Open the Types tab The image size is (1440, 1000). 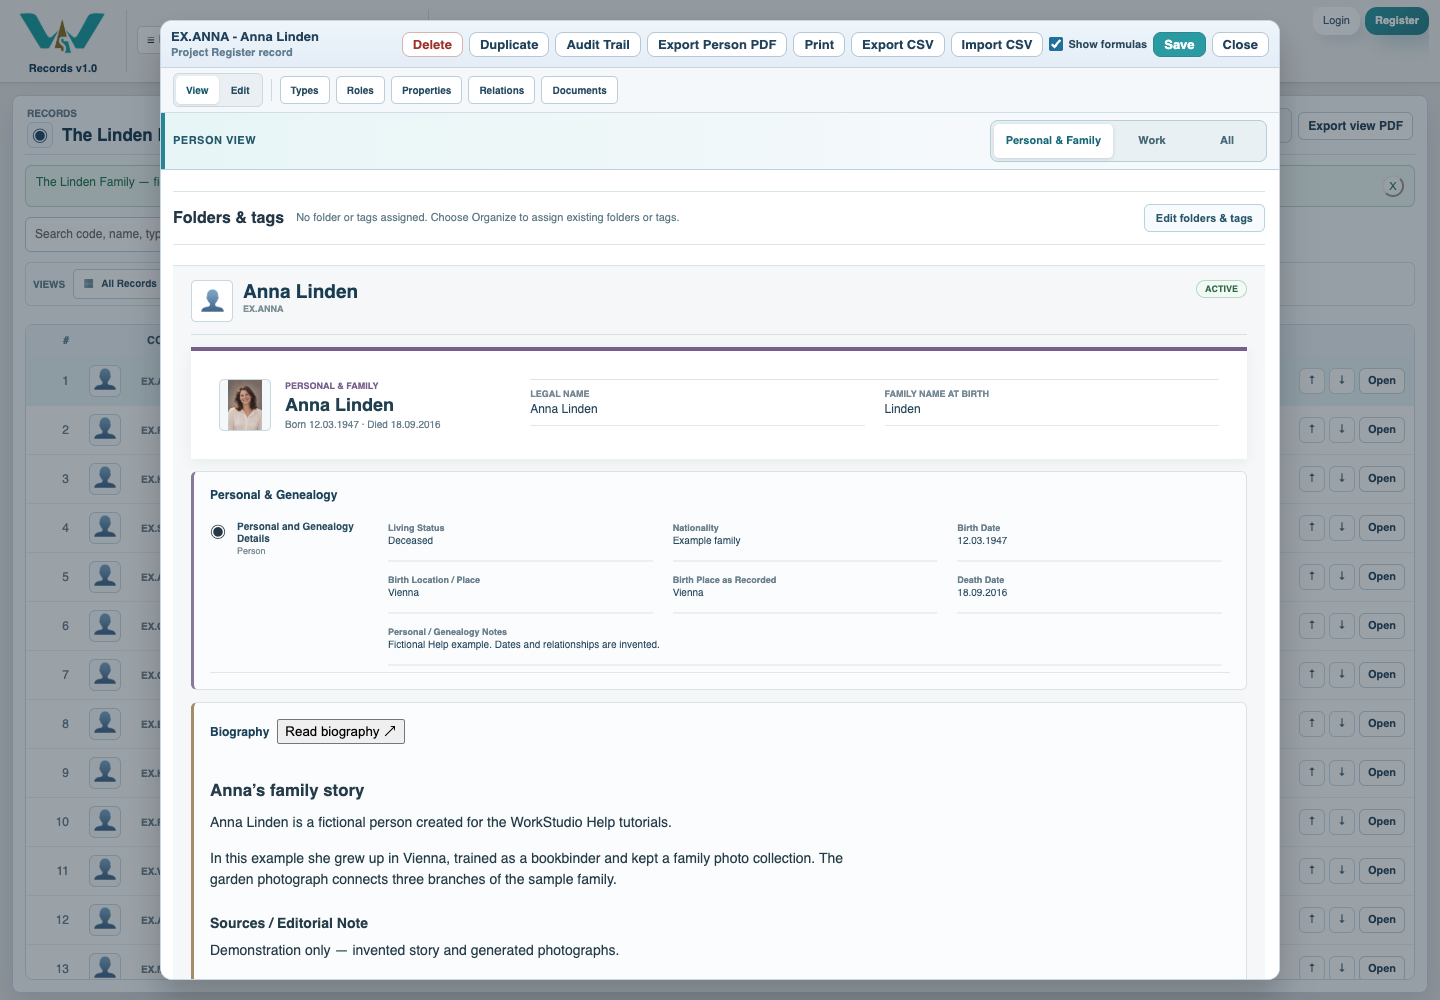tap(305, 91)
